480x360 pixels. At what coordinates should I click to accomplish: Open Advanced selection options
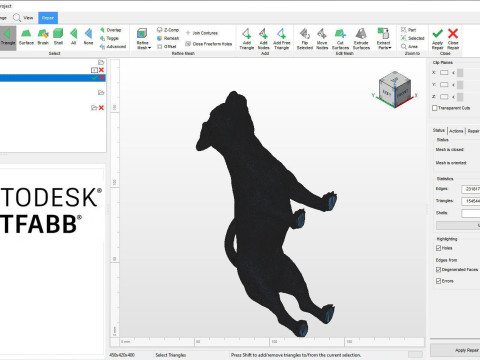coord(113,47)
